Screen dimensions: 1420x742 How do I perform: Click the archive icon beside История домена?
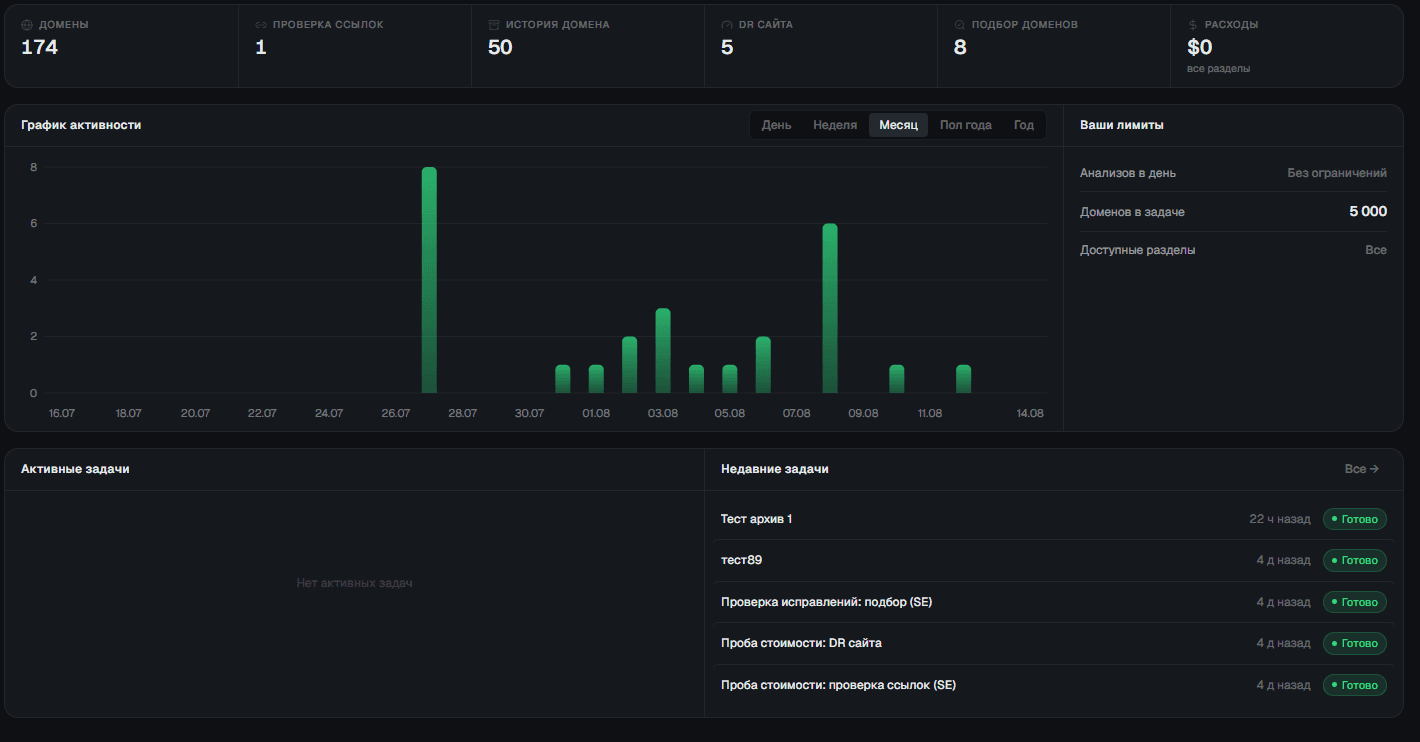(494, 25)
